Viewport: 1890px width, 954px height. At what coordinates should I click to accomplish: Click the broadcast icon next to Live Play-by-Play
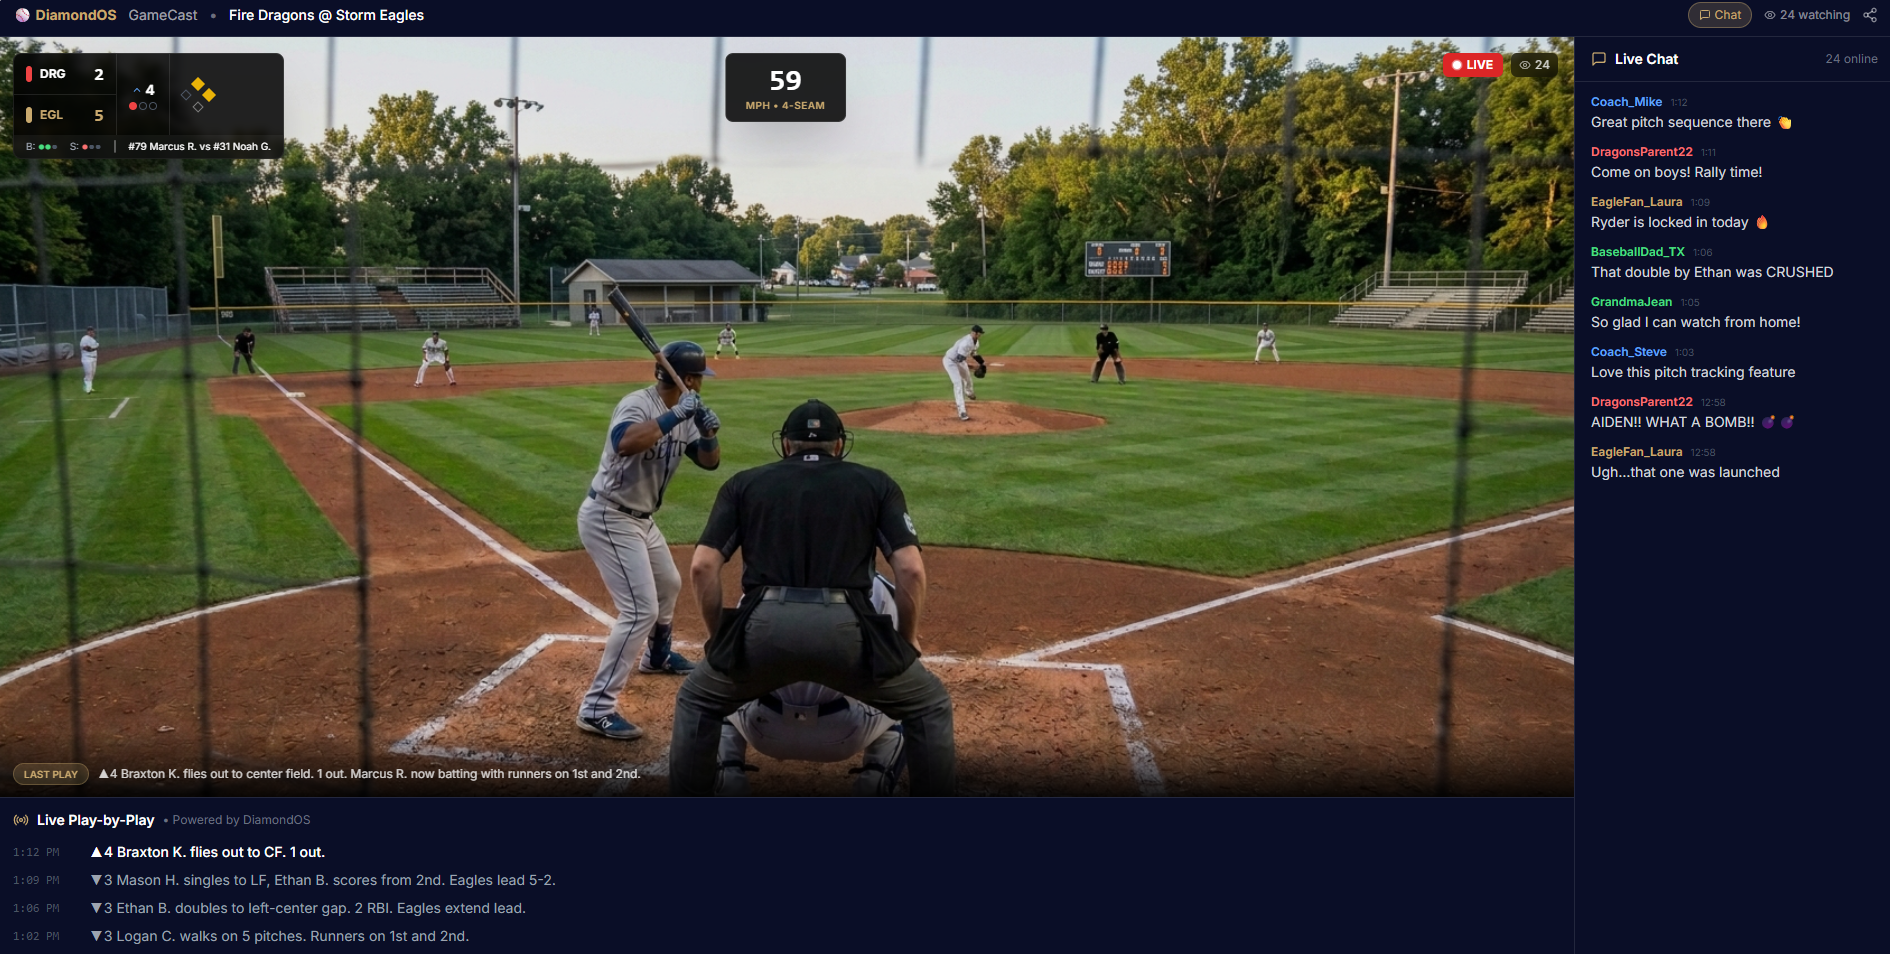point(20,820)
